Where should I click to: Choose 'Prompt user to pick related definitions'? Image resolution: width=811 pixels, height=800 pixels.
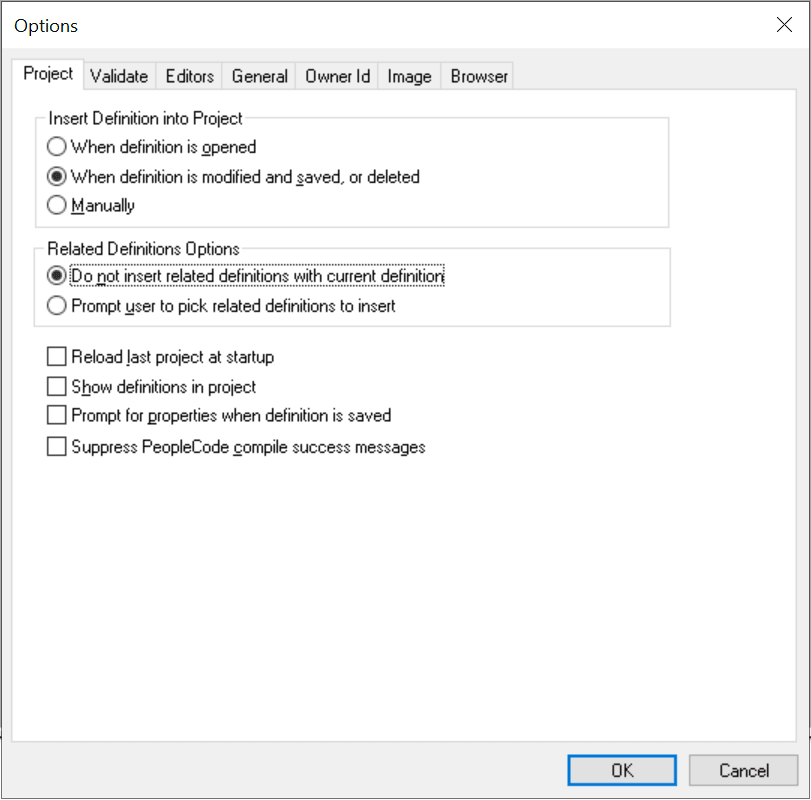(57, 306)
